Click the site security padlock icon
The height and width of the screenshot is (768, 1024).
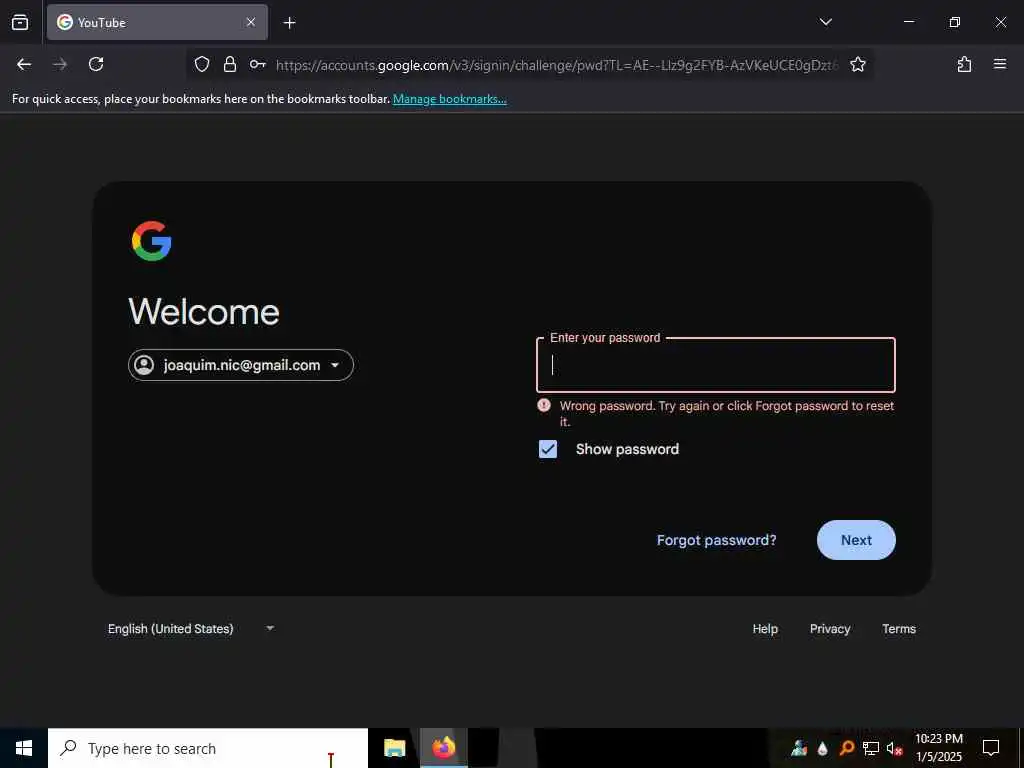[x=230, y=64]
